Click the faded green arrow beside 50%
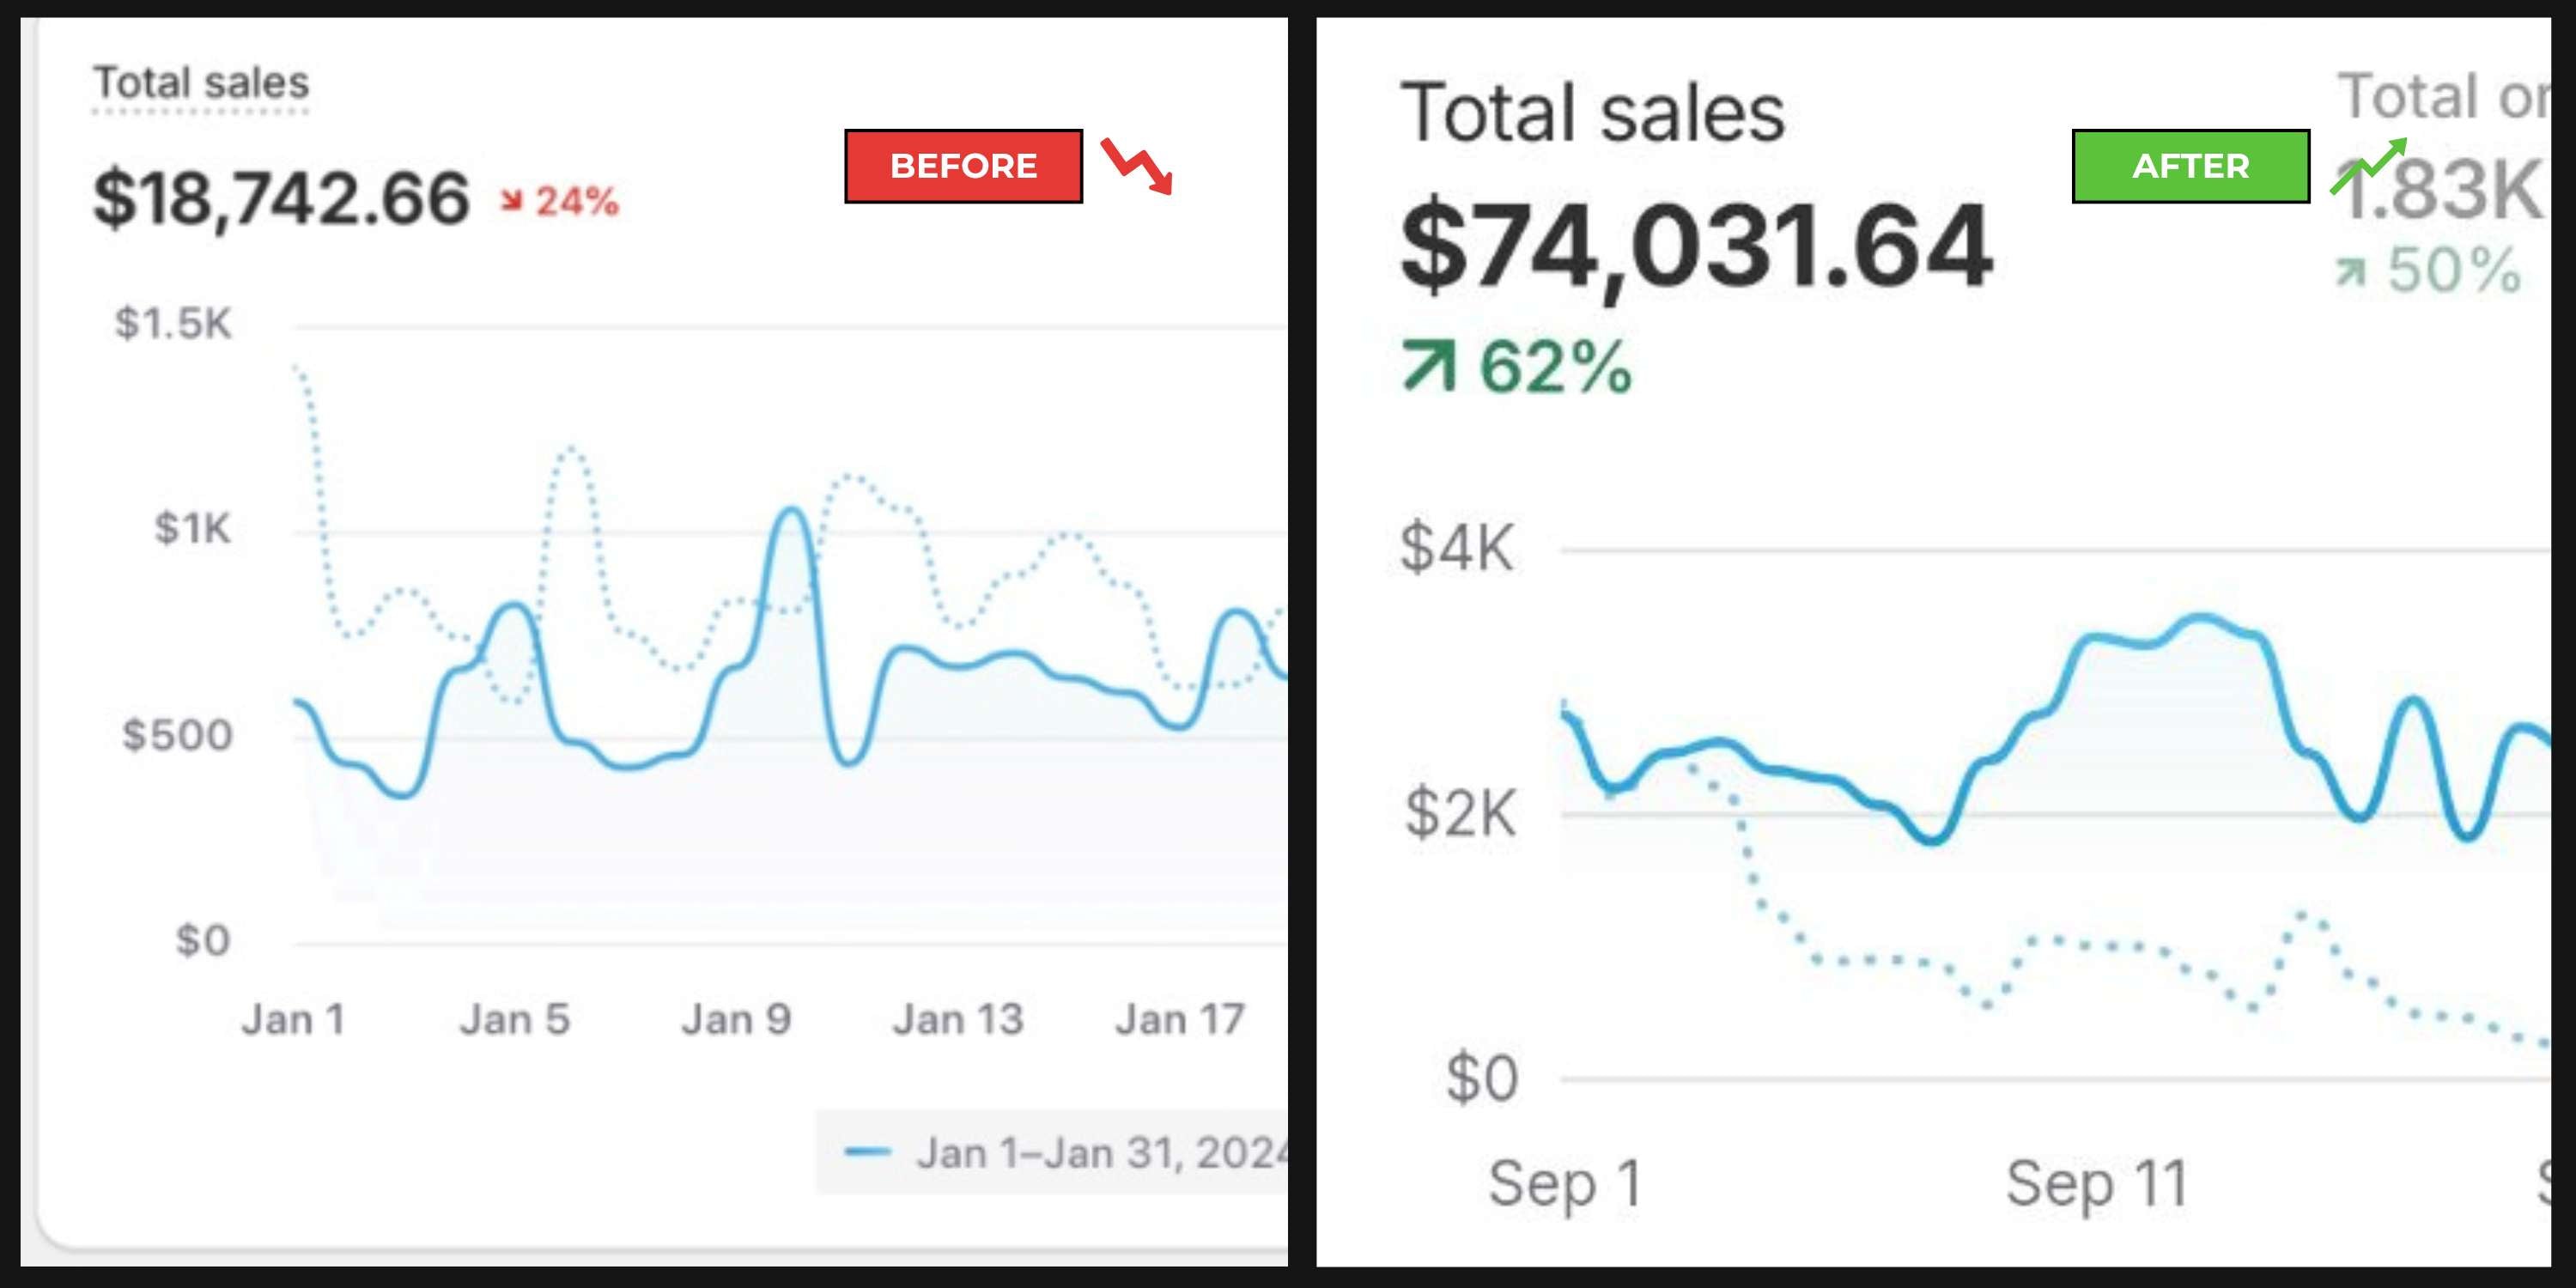 click(2350, 271)
